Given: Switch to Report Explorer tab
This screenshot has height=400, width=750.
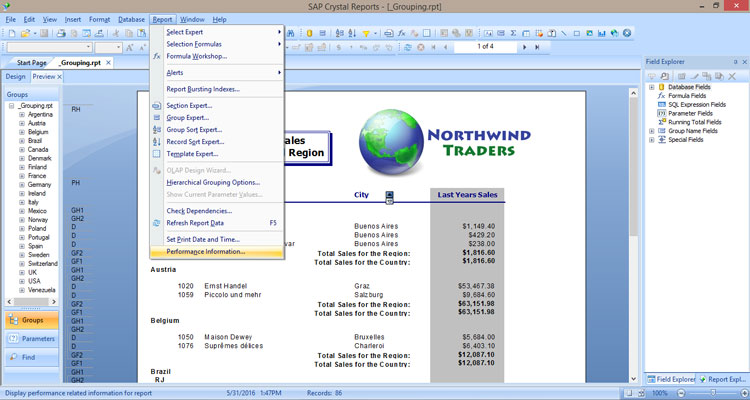Looking at the screenshot, I should pos(723,379).
